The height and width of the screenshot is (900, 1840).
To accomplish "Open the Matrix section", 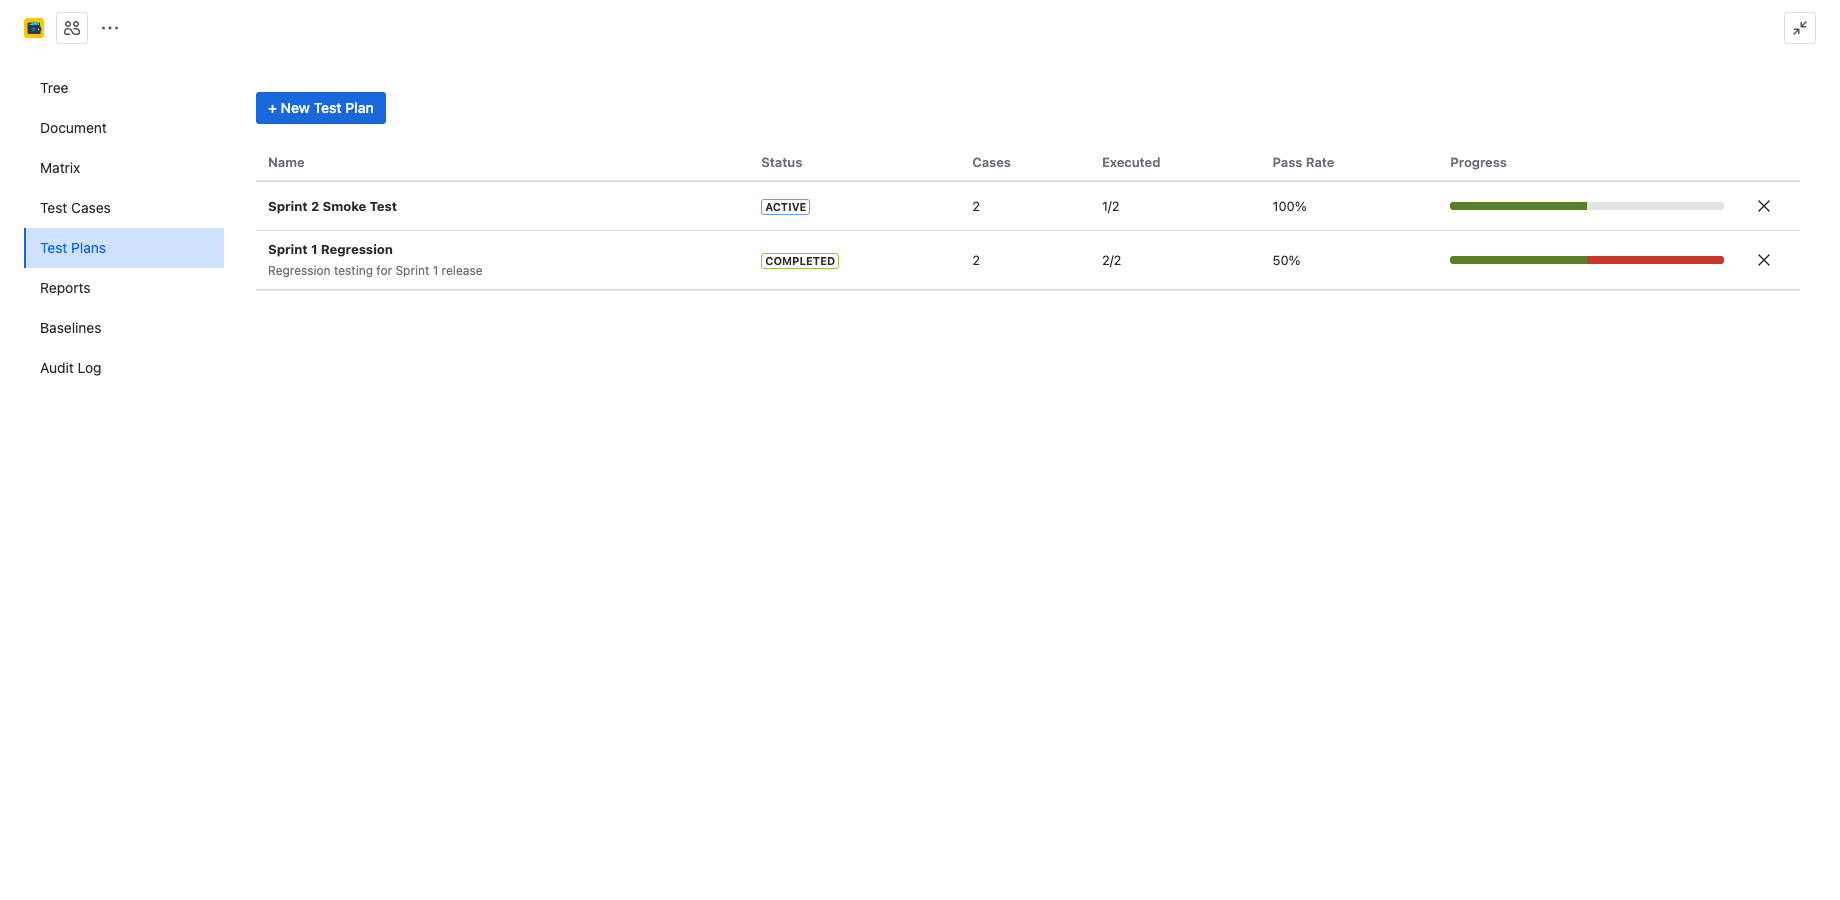I will point(60,168).
